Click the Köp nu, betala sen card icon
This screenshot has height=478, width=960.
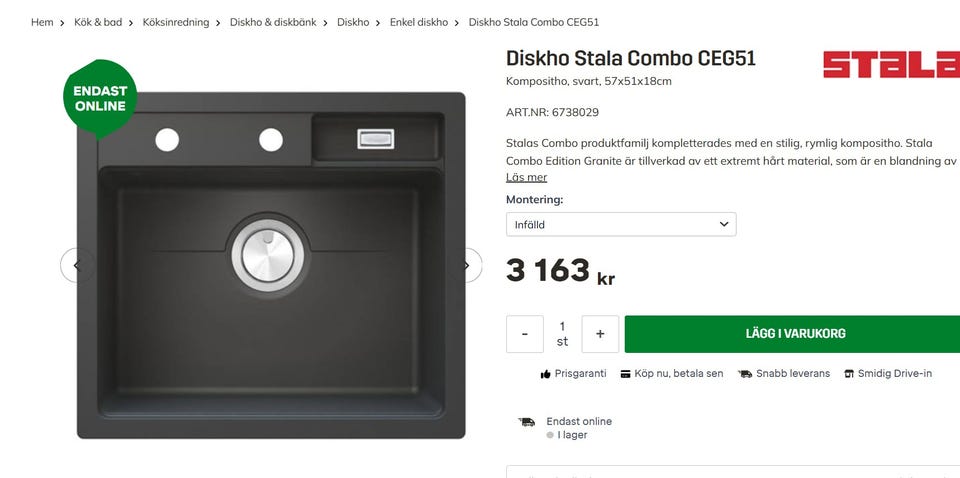coord(625,374)
